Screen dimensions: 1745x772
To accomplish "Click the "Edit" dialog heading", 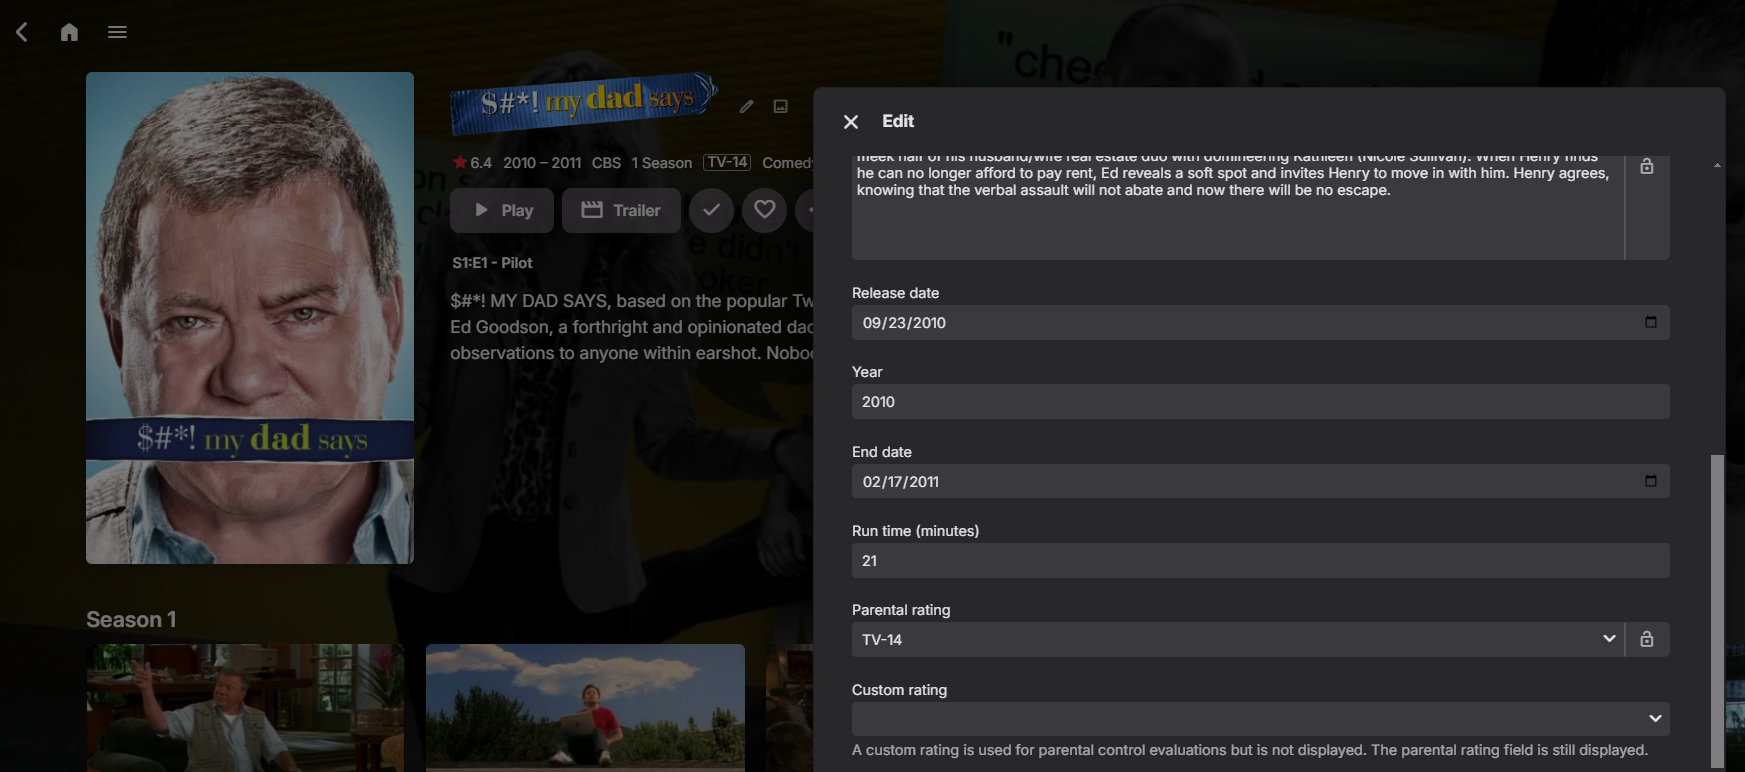I will pyautogui.click(x=898, y=121).
